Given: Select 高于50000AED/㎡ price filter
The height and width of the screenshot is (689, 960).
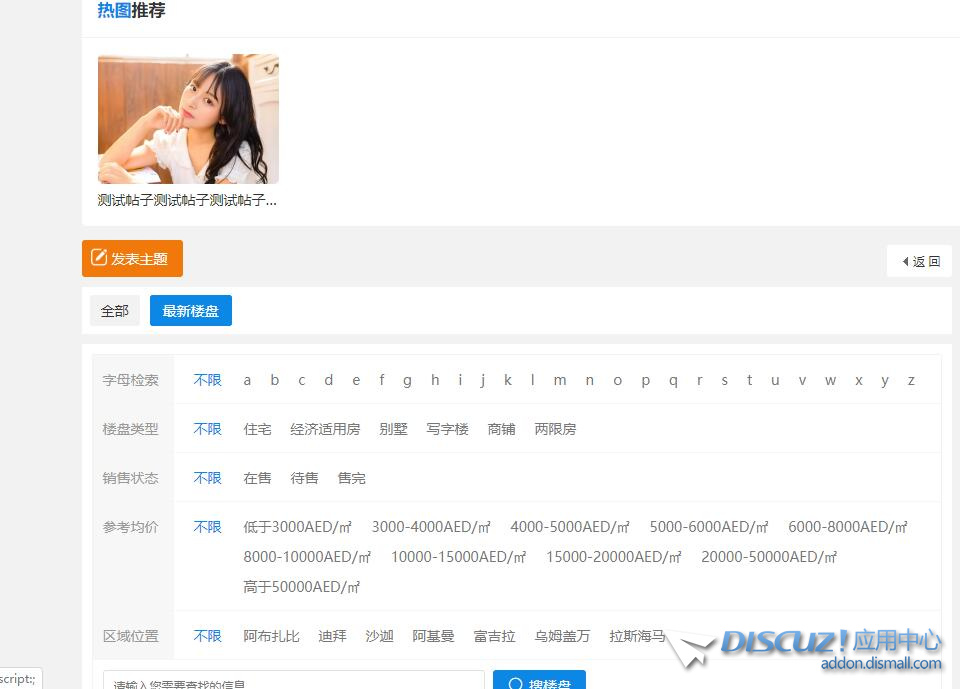Looking at the screenshot, I should point(301,587).
